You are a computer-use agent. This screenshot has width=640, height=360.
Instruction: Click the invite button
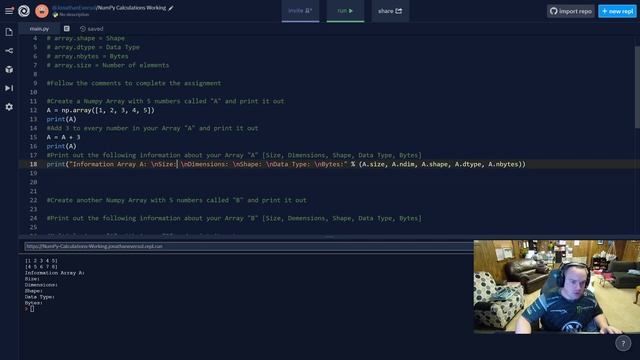[x=300, y=11]
